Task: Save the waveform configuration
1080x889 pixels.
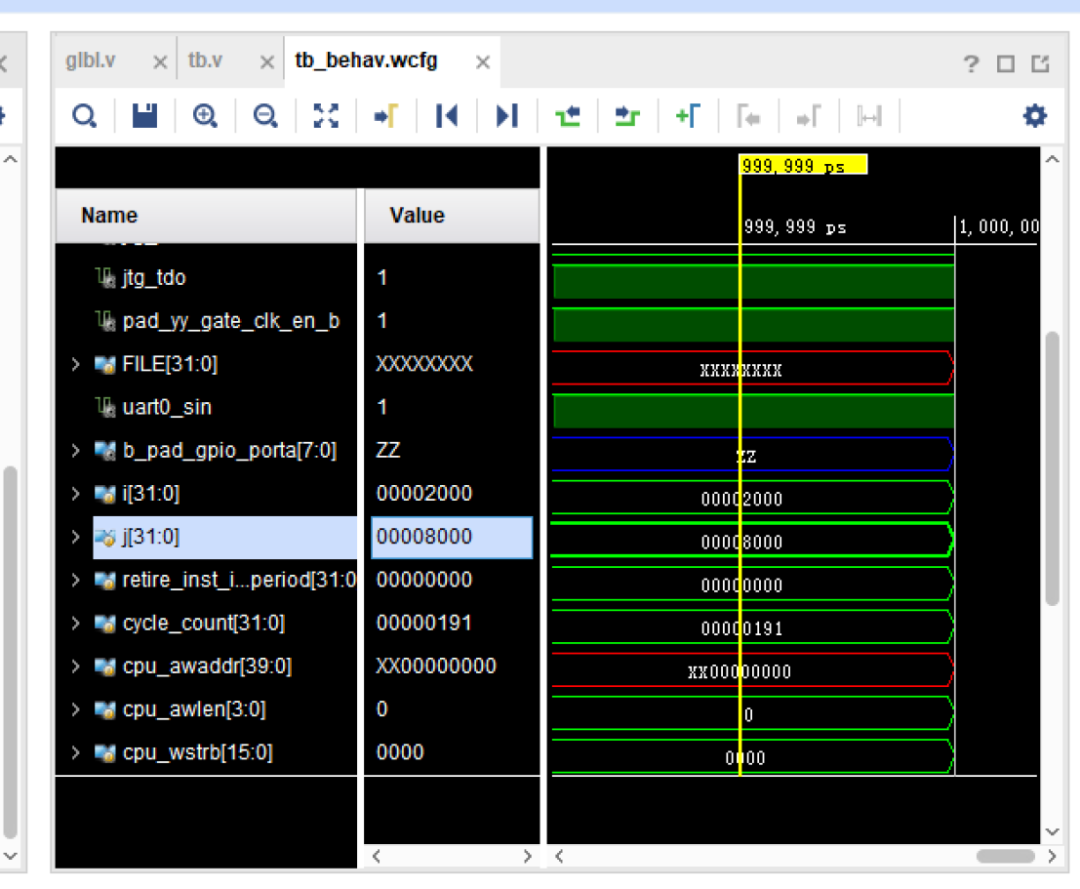Action: click(145, 116)
